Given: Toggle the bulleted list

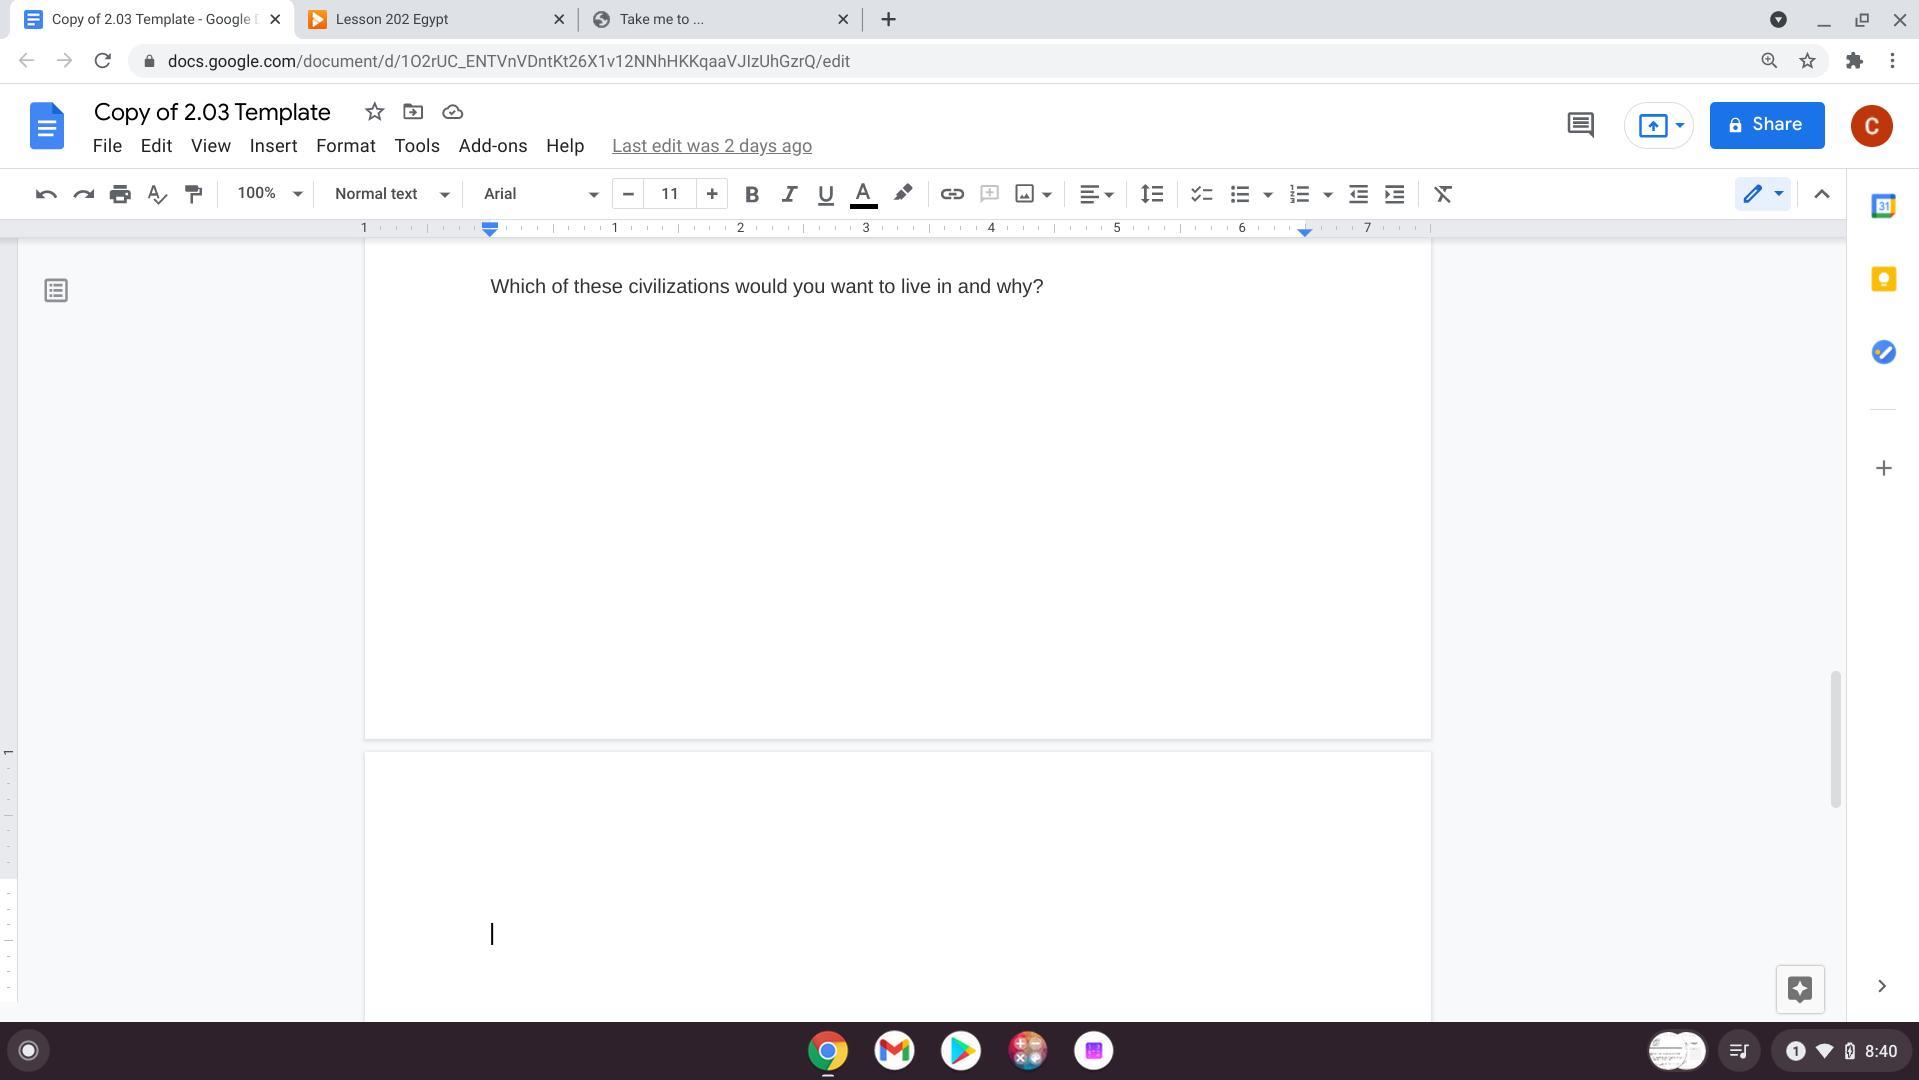Looking at the screenshot, I should [1240, 194].
